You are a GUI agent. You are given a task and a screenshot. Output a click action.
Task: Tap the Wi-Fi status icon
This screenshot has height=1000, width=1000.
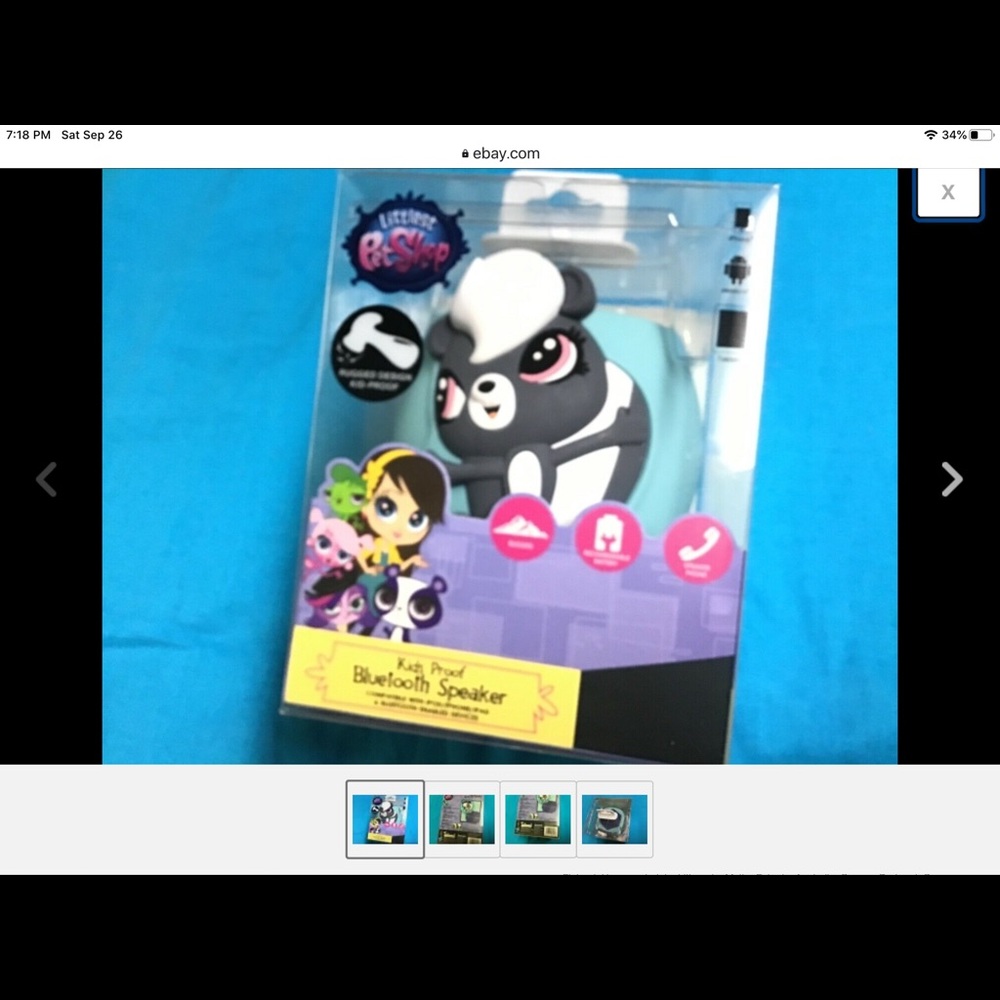tap(930, 135)
